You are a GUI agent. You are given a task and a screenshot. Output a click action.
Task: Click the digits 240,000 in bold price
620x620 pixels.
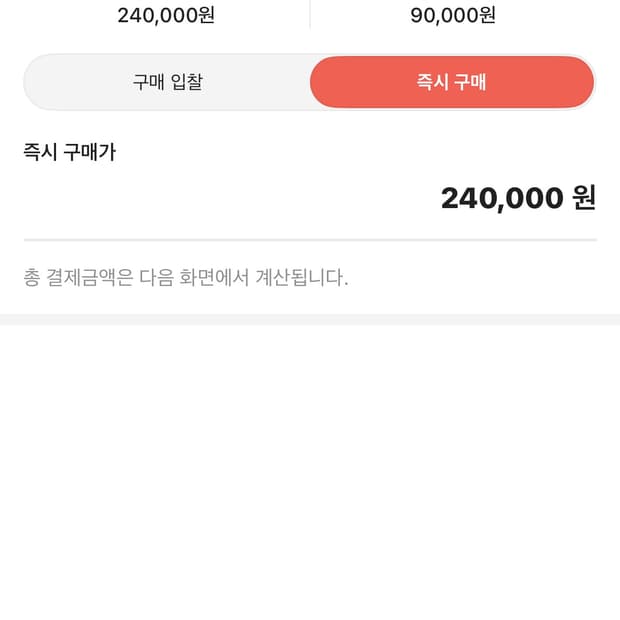(x=502, y=198)
